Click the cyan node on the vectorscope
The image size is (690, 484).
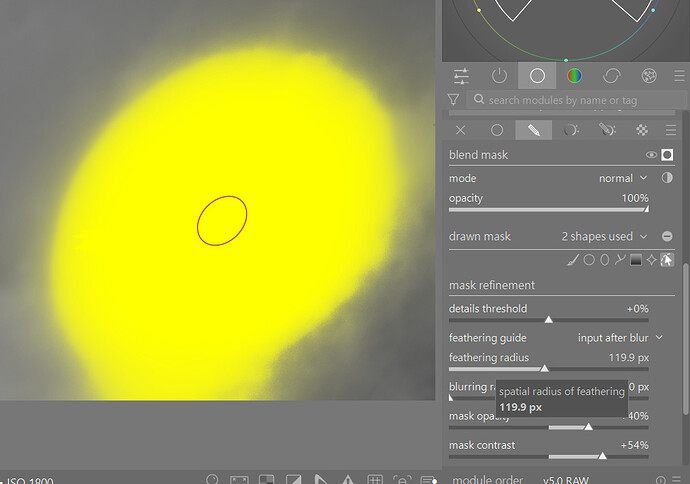[653, 10]
